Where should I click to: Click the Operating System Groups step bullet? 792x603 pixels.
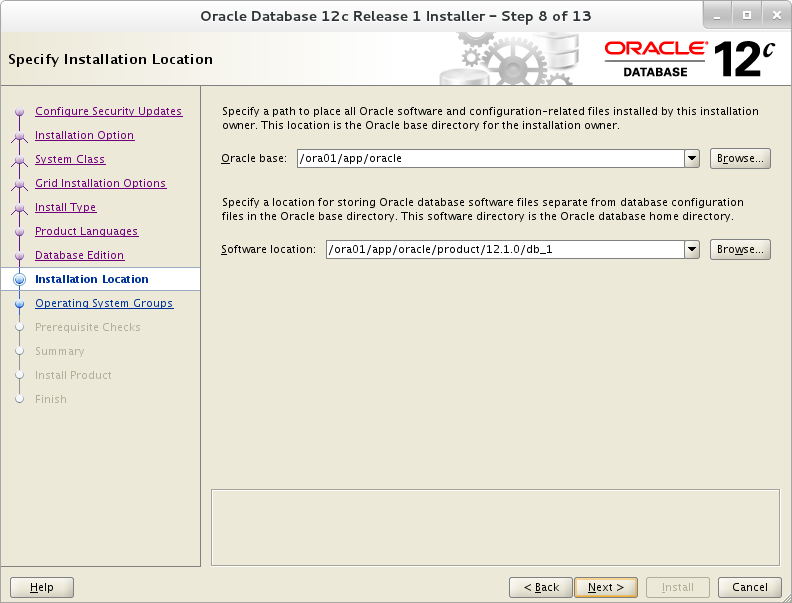click(20, 304)
